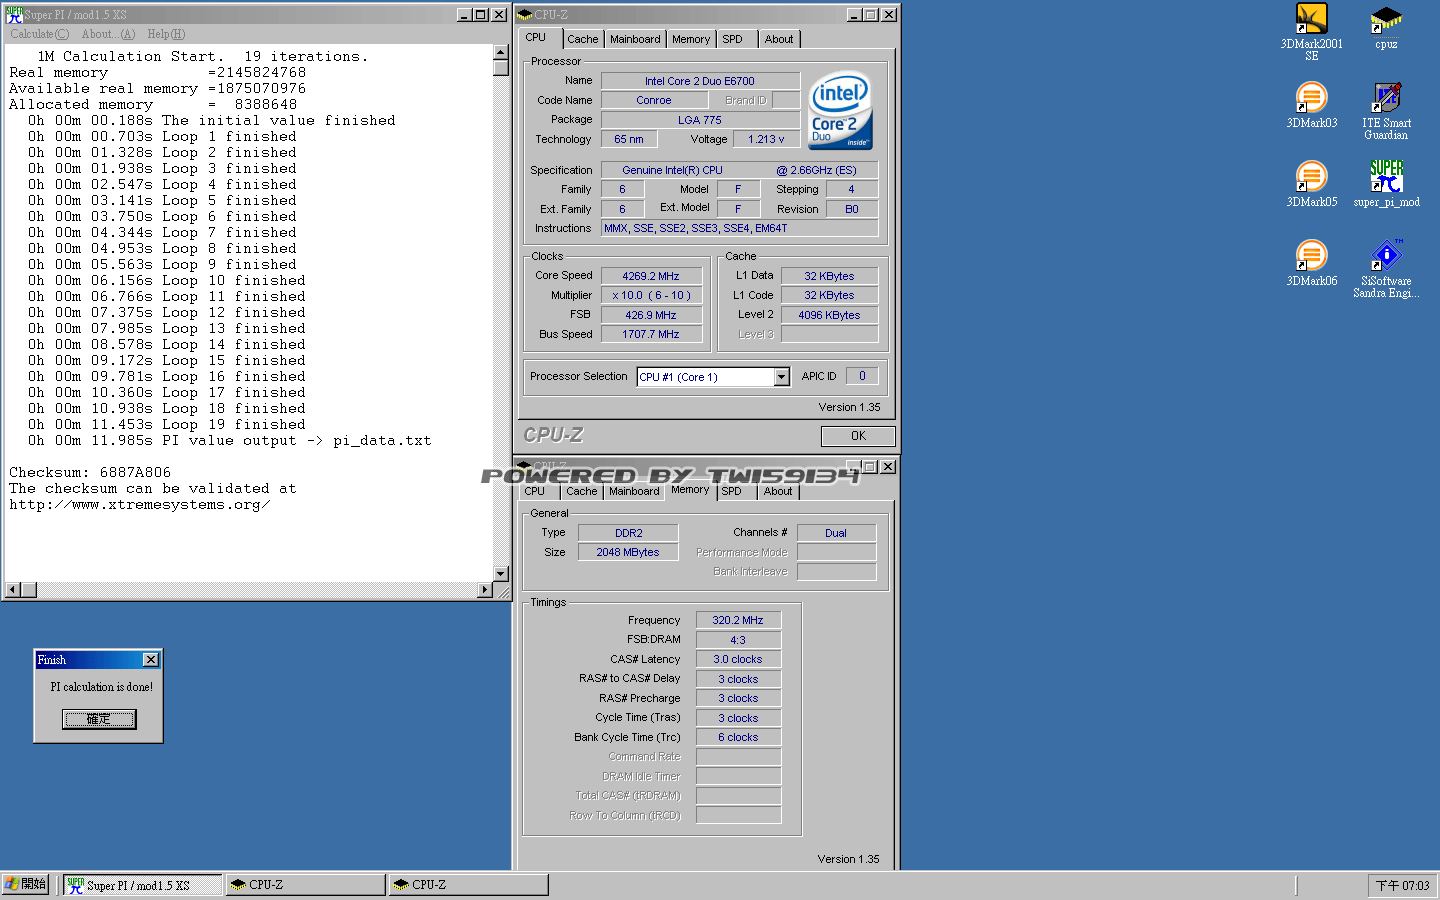The width and height of the screenshot is (1440, 900).
Task: Open the Start menu on taskbar
Action: 26,884
